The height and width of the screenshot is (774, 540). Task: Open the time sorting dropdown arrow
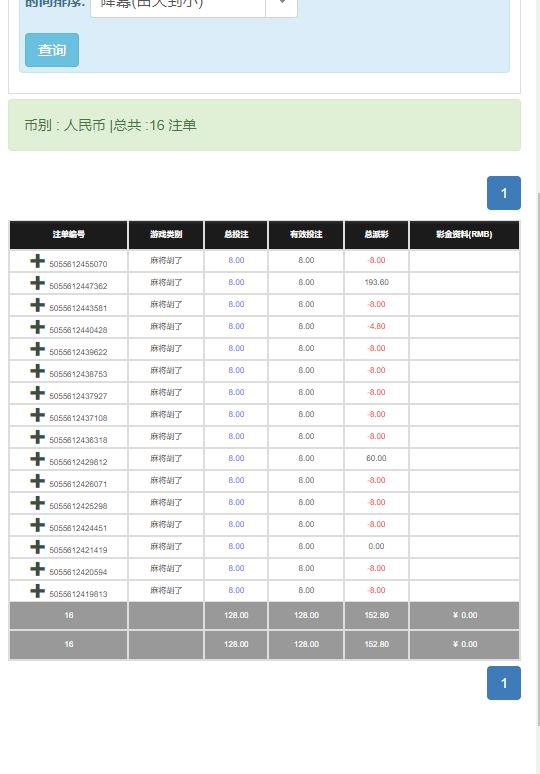(x=282, y=5)
